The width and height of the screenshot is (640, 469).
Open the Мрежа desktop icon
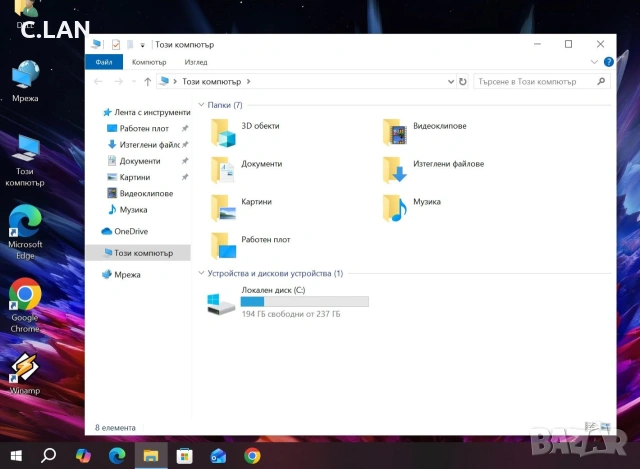25,81
